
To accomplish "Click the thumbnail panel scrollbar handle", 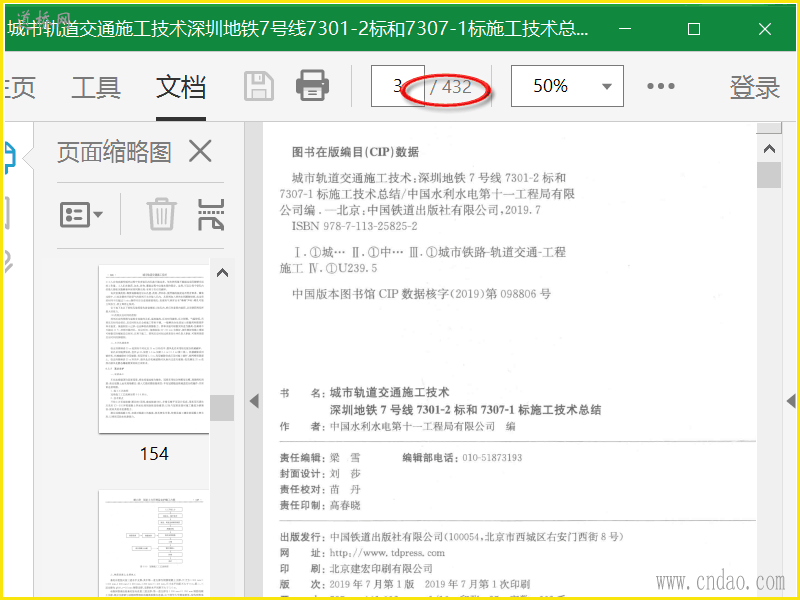I will tap(222, 407).
